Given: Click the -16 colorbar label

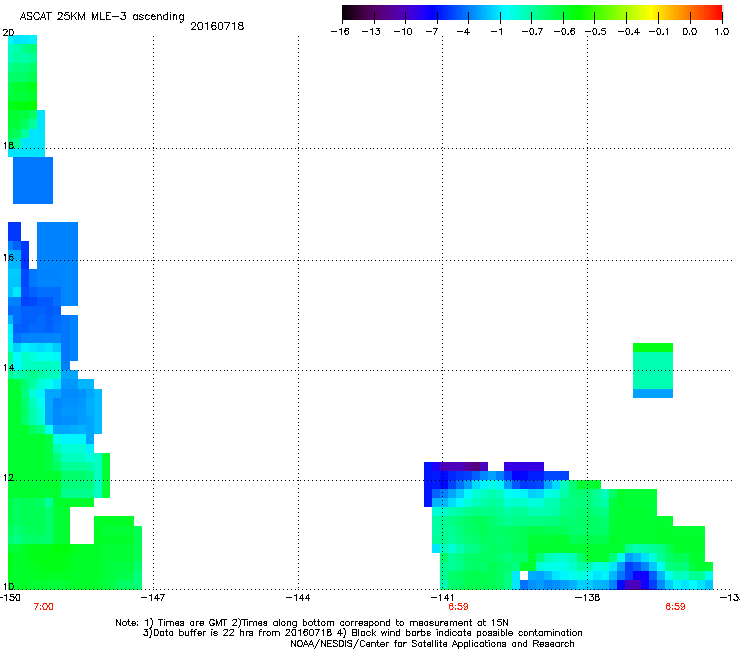Looking at the screenshot, I should tap(340, 32).
